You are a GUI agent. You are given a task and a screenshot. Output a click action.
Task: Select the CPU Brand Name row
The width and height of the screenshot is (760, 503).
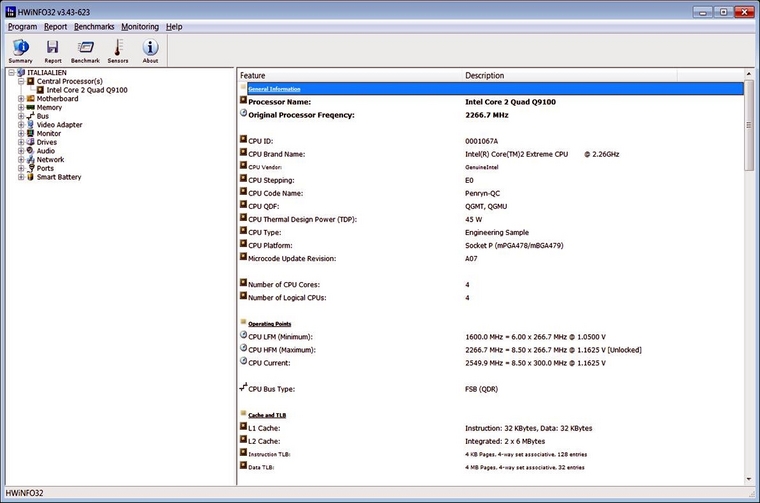point(491,154)
